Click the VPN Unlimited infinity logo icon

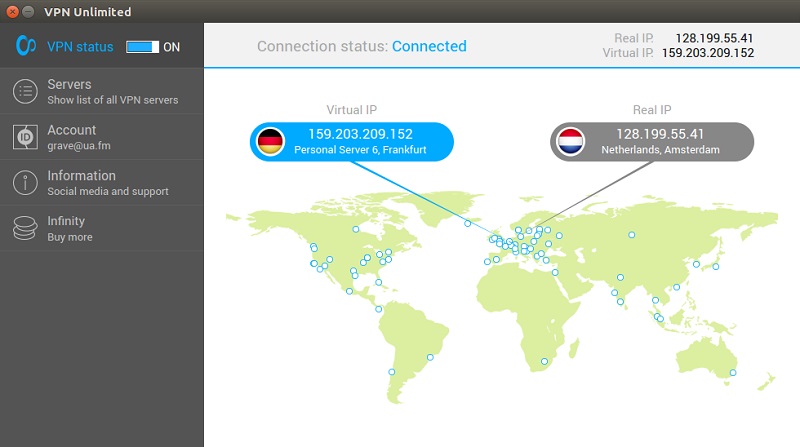pyautogui.click(x=26, y=45)
